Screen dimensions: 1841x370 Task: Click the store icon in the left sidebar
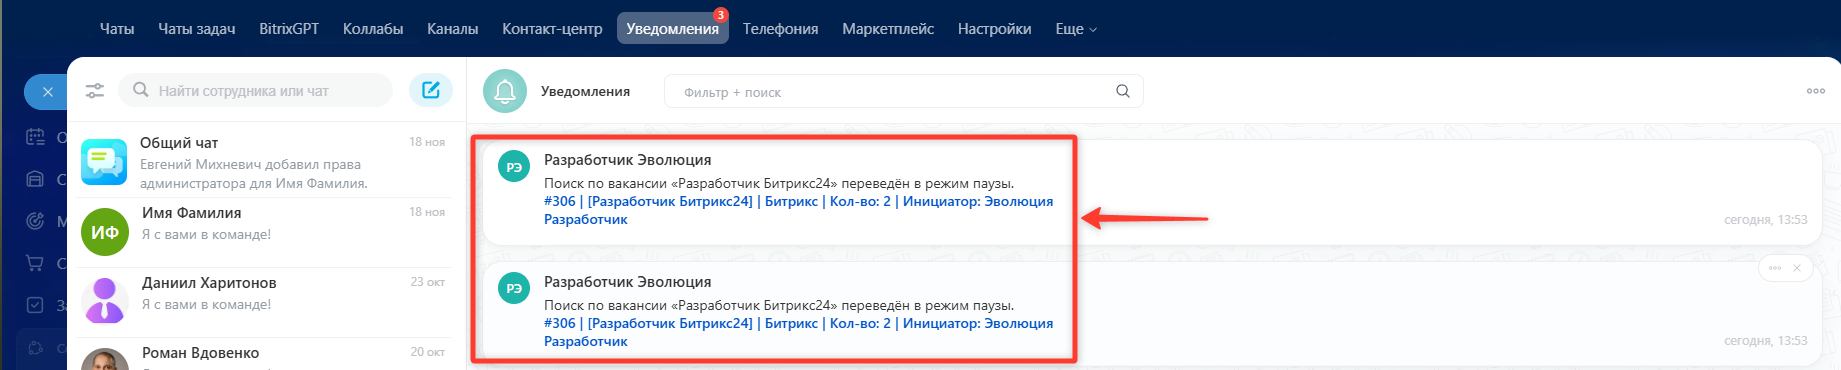point(35,179)
